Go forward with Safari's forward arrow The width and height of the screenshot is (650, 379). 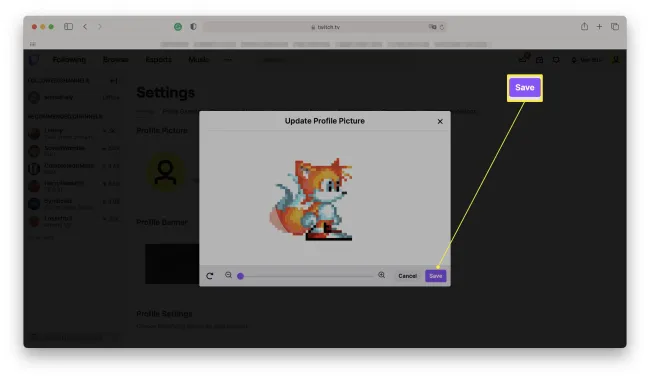point(99,27)
